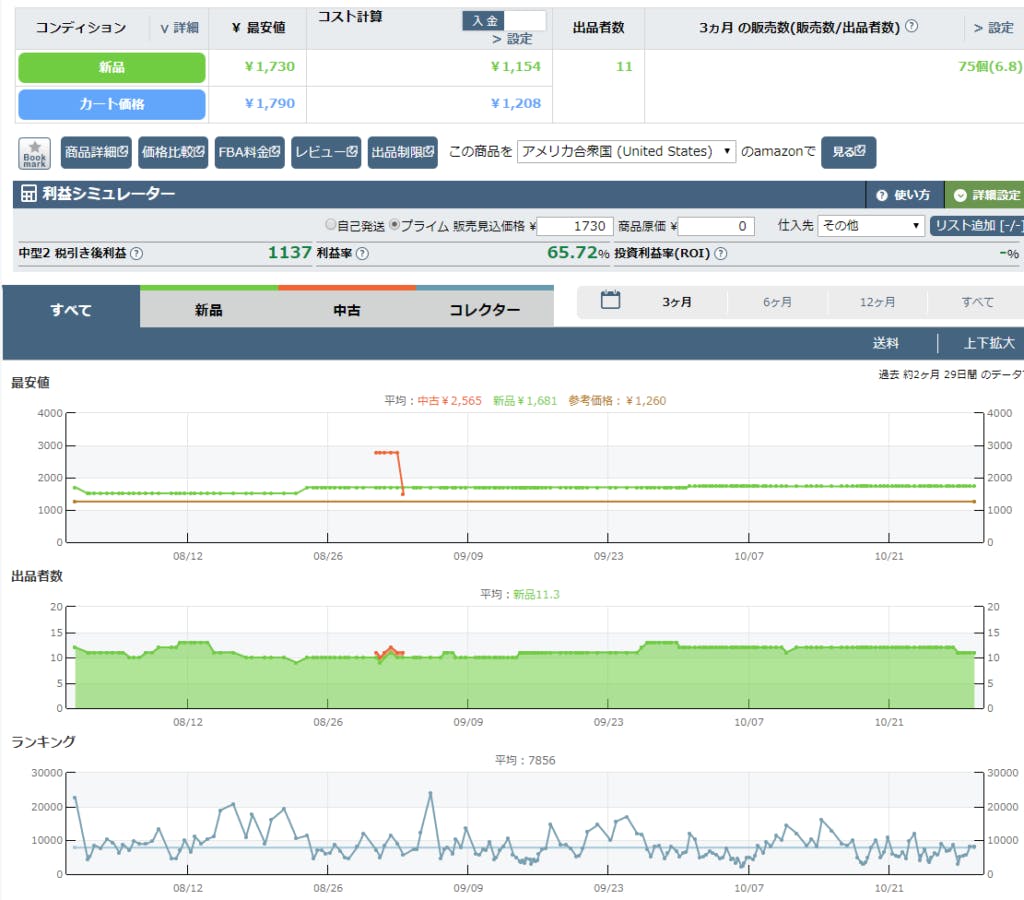Click help icon next to 中型2 税引き後利益
This screenshot has width=1024, height=900.
pyautogui.click(x=136, y=254)
